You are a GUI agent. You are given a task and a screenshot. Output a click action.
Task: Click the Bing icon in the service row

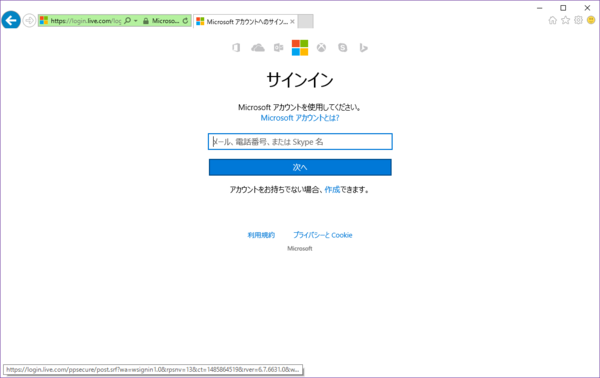(364, 48)
